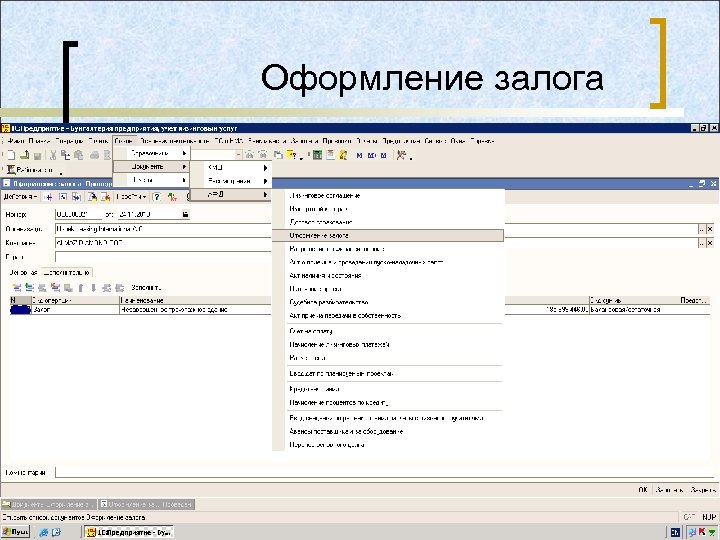
Task: Click the Пуск start button
Action: pyautogui.click(x=16, y=532)
